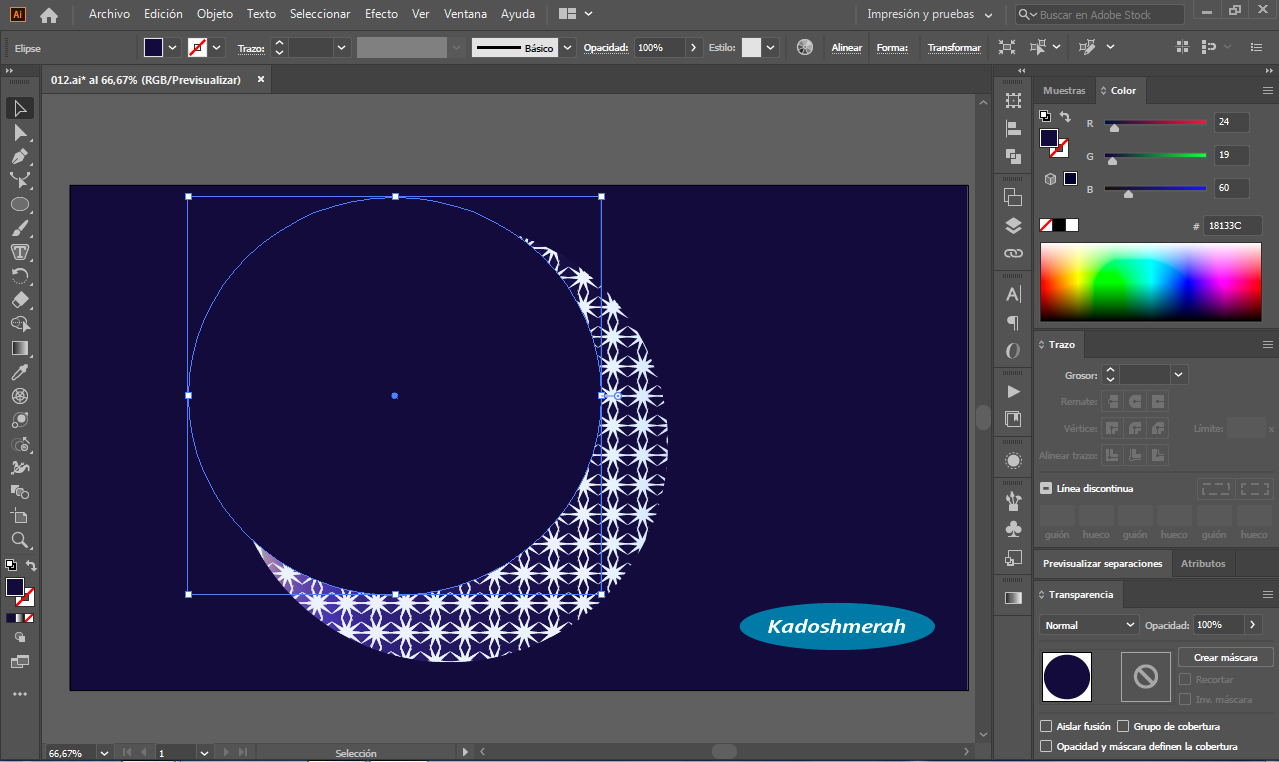Click the Alinear link in control bar
This screenshot has width=1279, height=762.
[x=846, y=47]
